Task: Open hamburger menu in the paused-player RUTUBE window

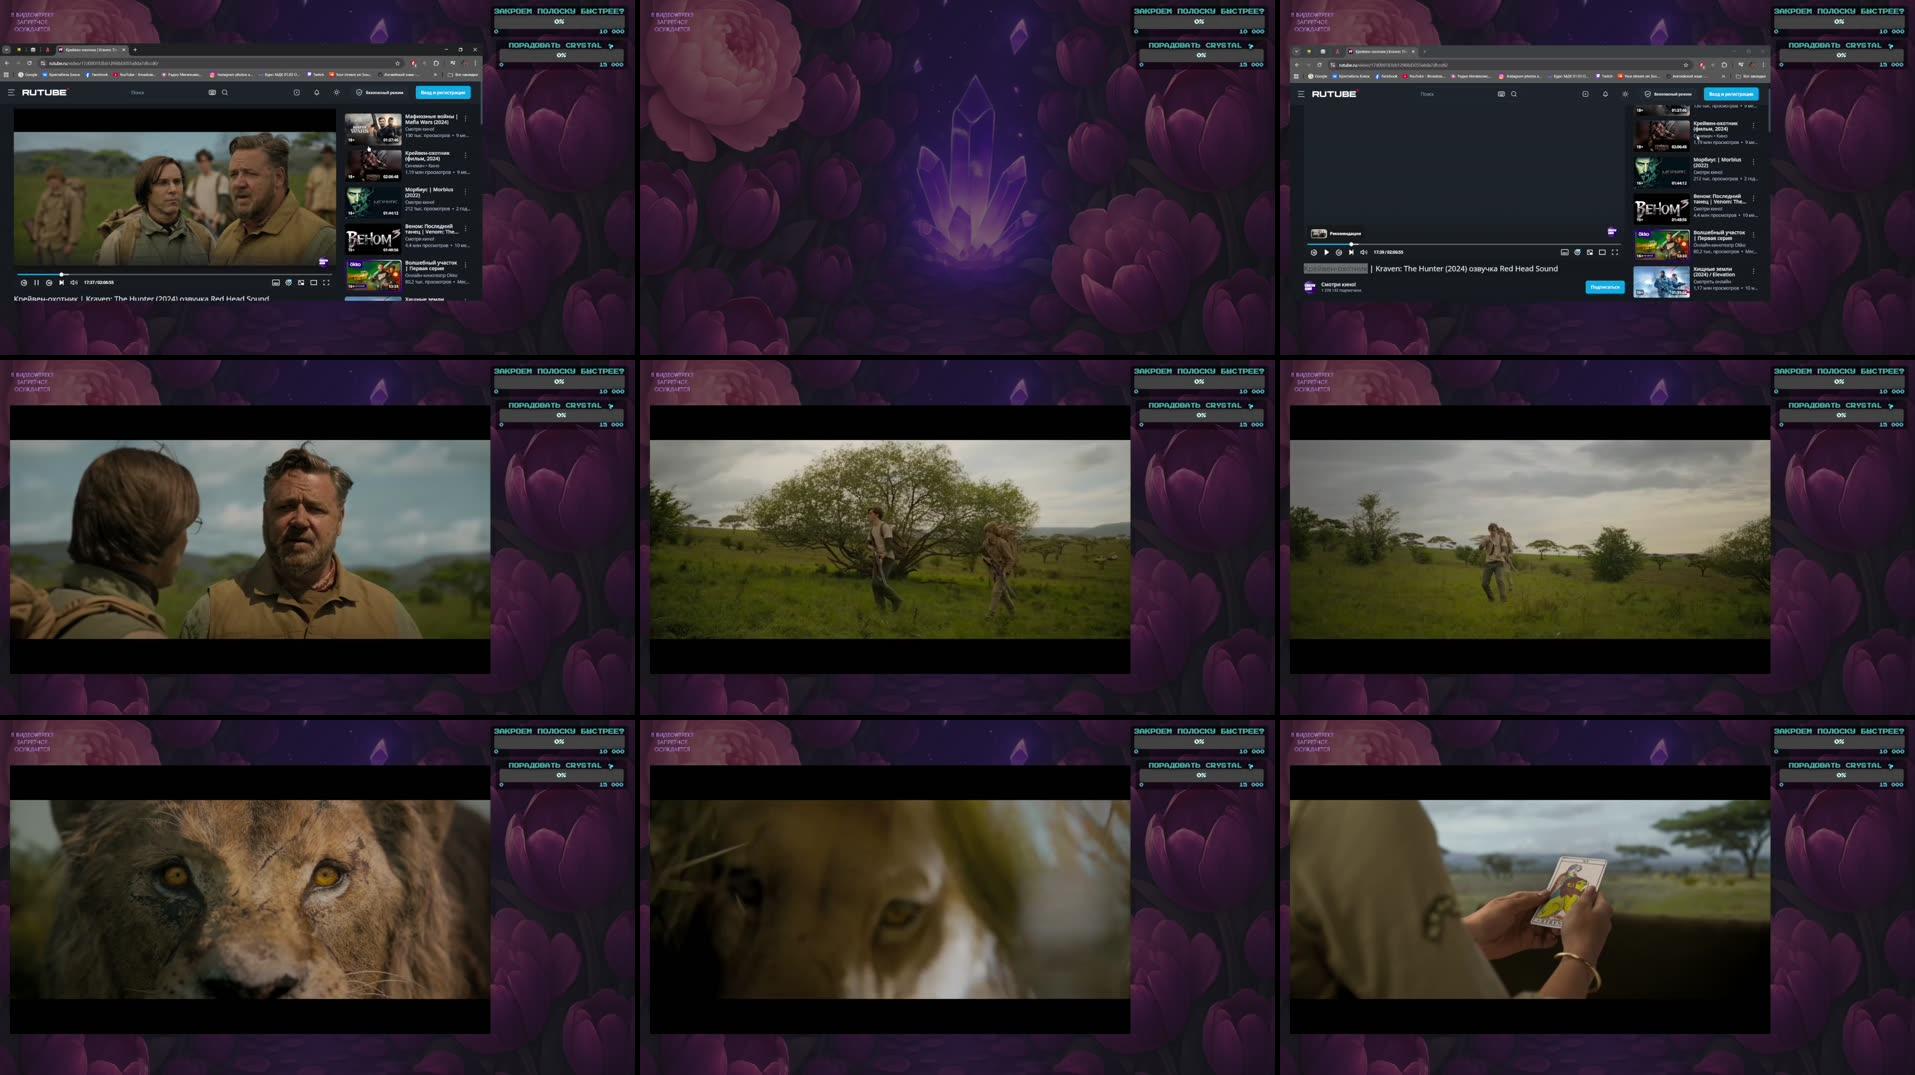Action: (1301, 94)
